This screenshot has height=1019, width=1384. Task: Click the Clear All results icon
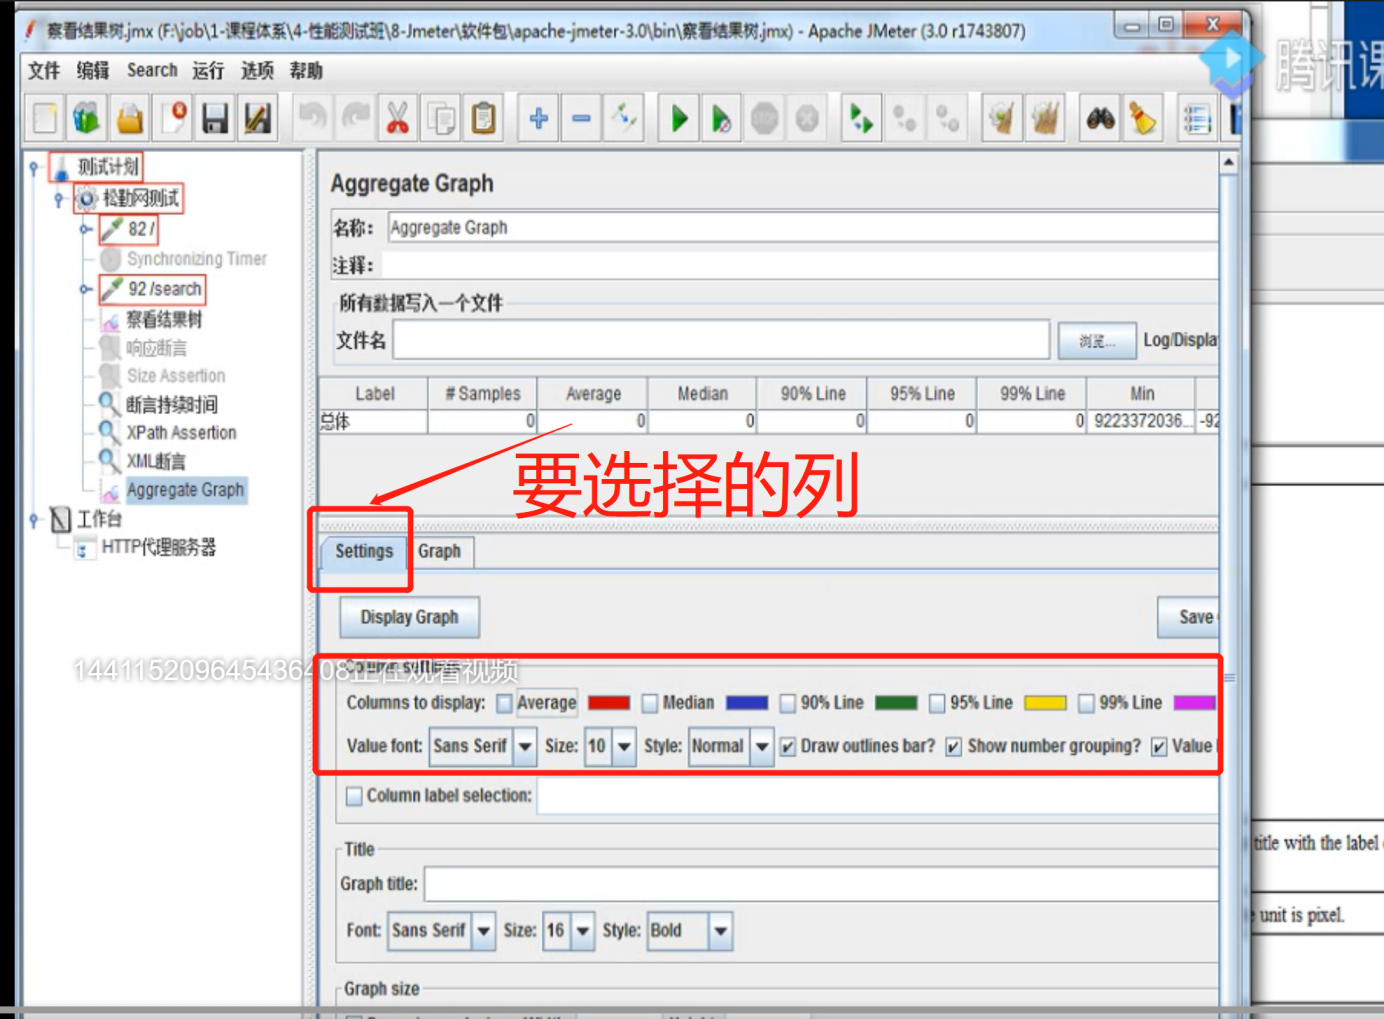click(x=1045, y=119)
